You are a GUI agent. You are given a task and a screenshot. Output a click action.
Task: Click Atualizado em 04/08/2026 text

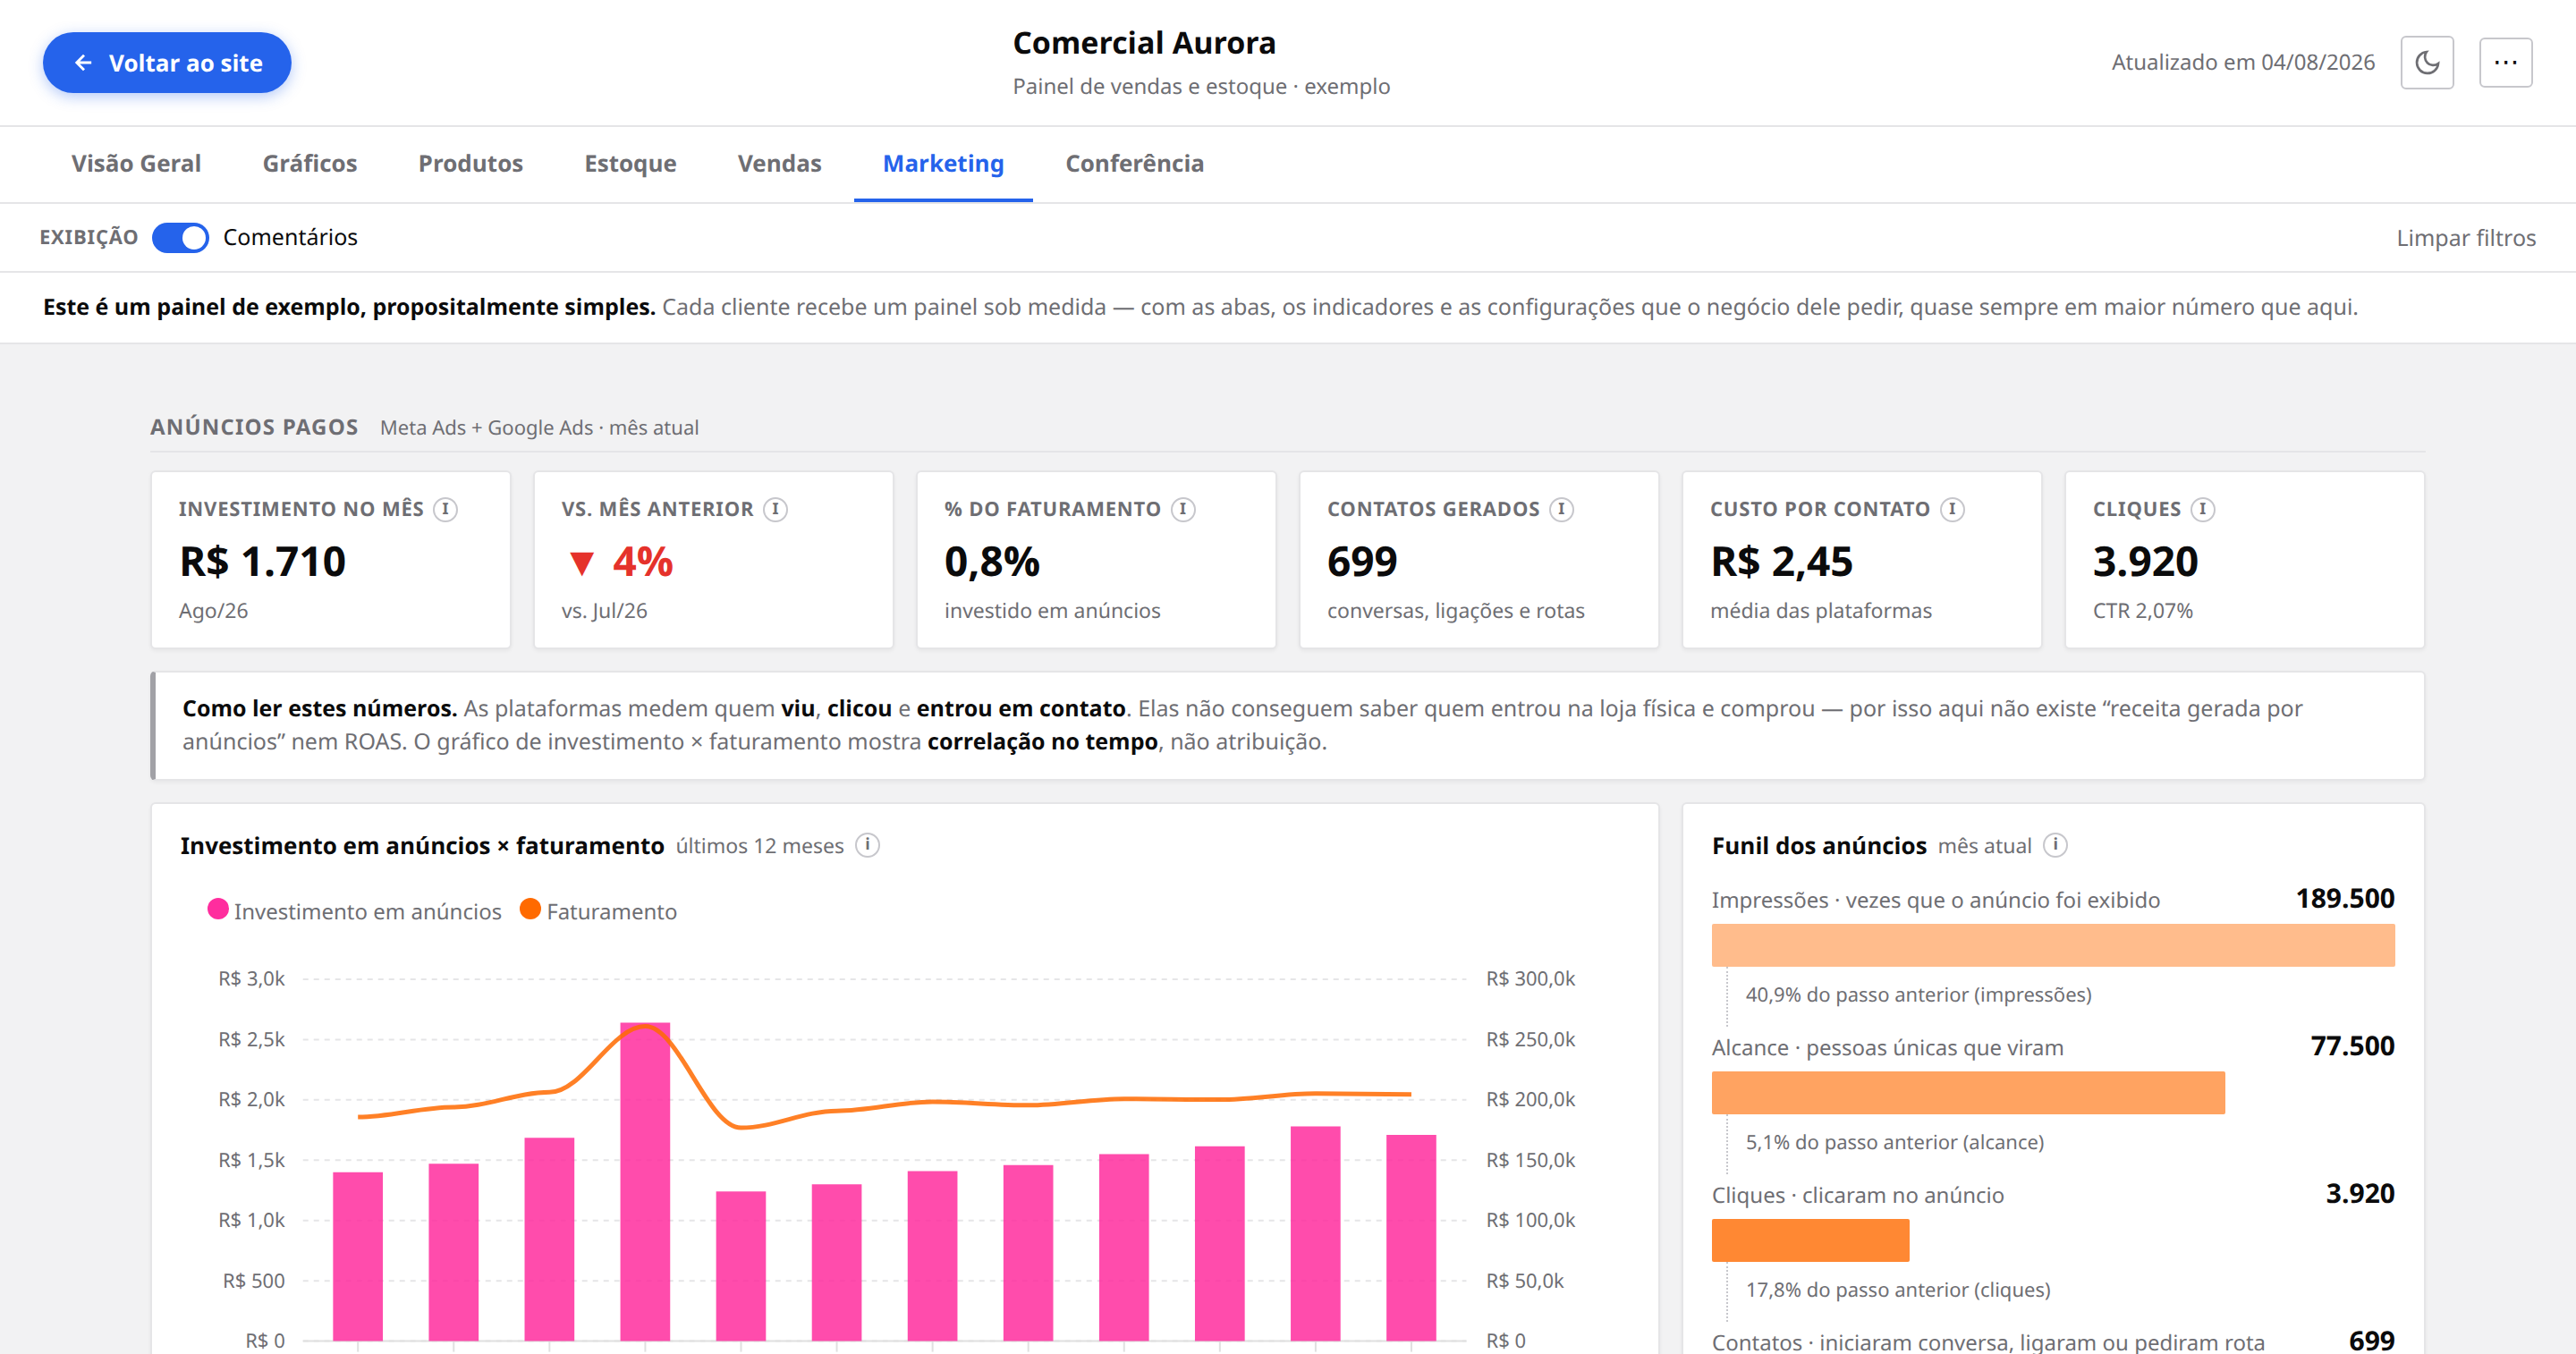coord(2243,62)
